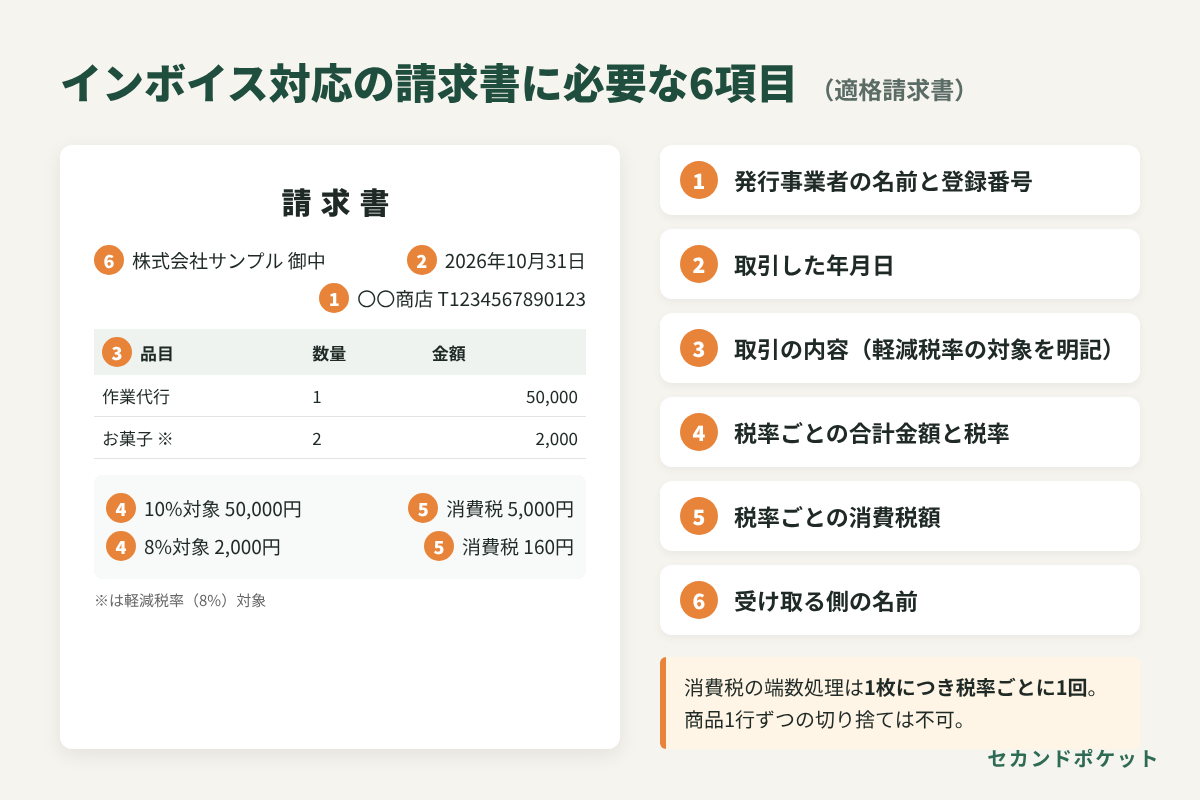The height and width of the screenshot is (800, 1200).
Task: Click the '金額' column header
Action: pos(449,353)
